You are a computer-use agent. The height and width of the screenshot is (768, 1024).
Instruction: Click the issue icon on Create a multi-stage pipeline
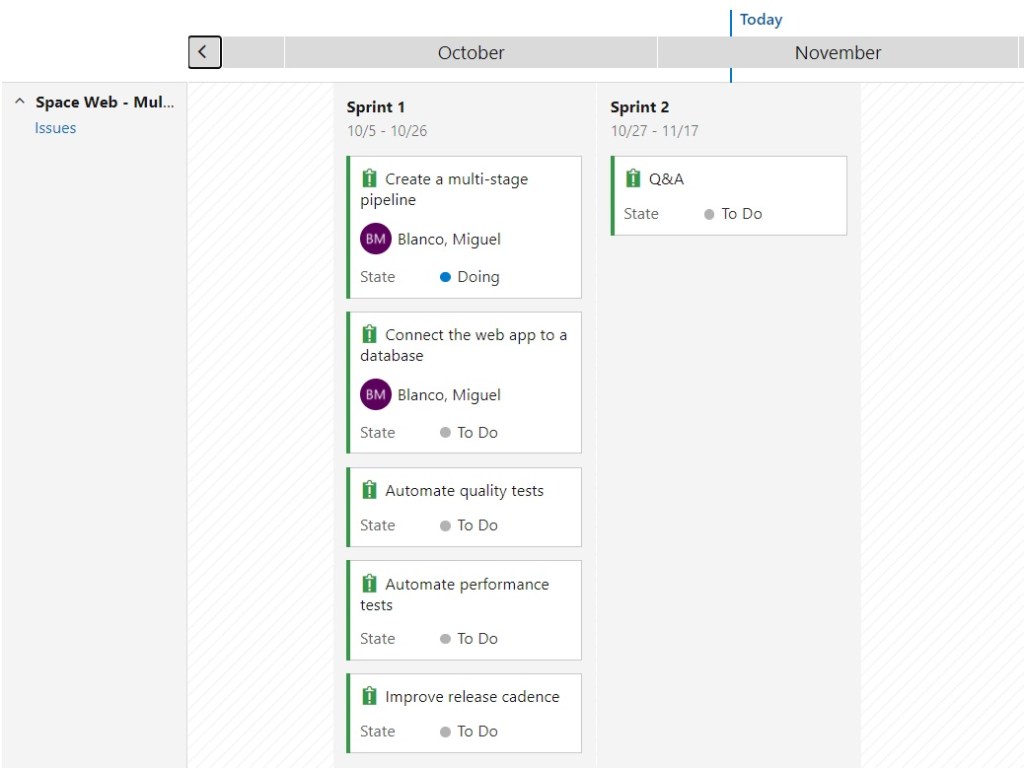(369, 179)
